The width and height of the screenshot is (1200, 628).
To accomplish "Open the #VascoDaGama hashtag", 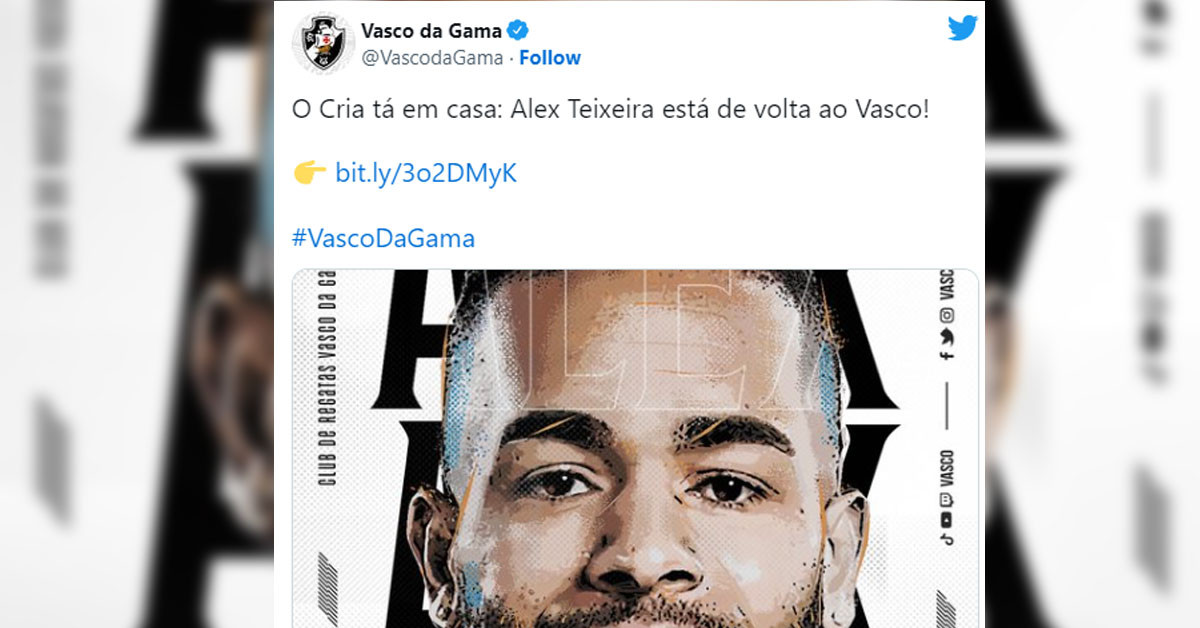I will point(384,238).
